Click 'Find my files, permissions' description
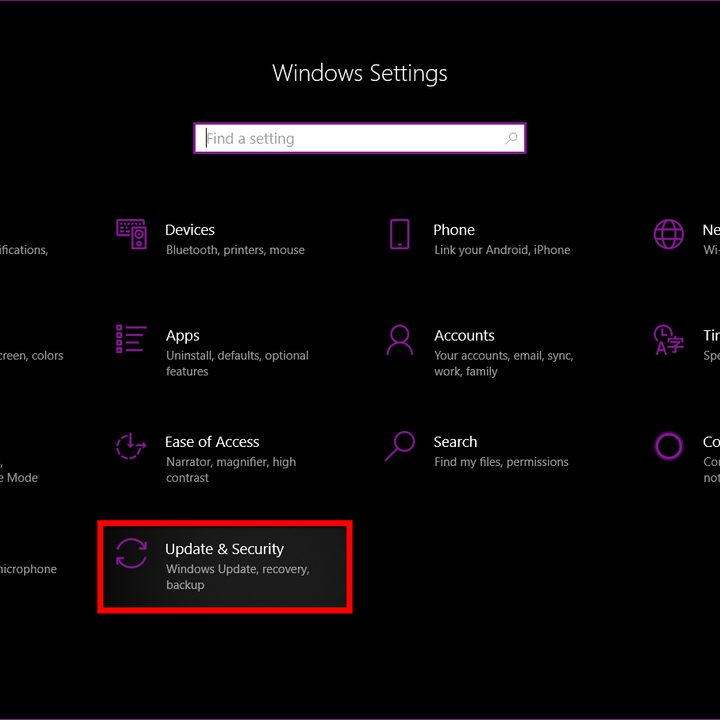 [501, 461]
